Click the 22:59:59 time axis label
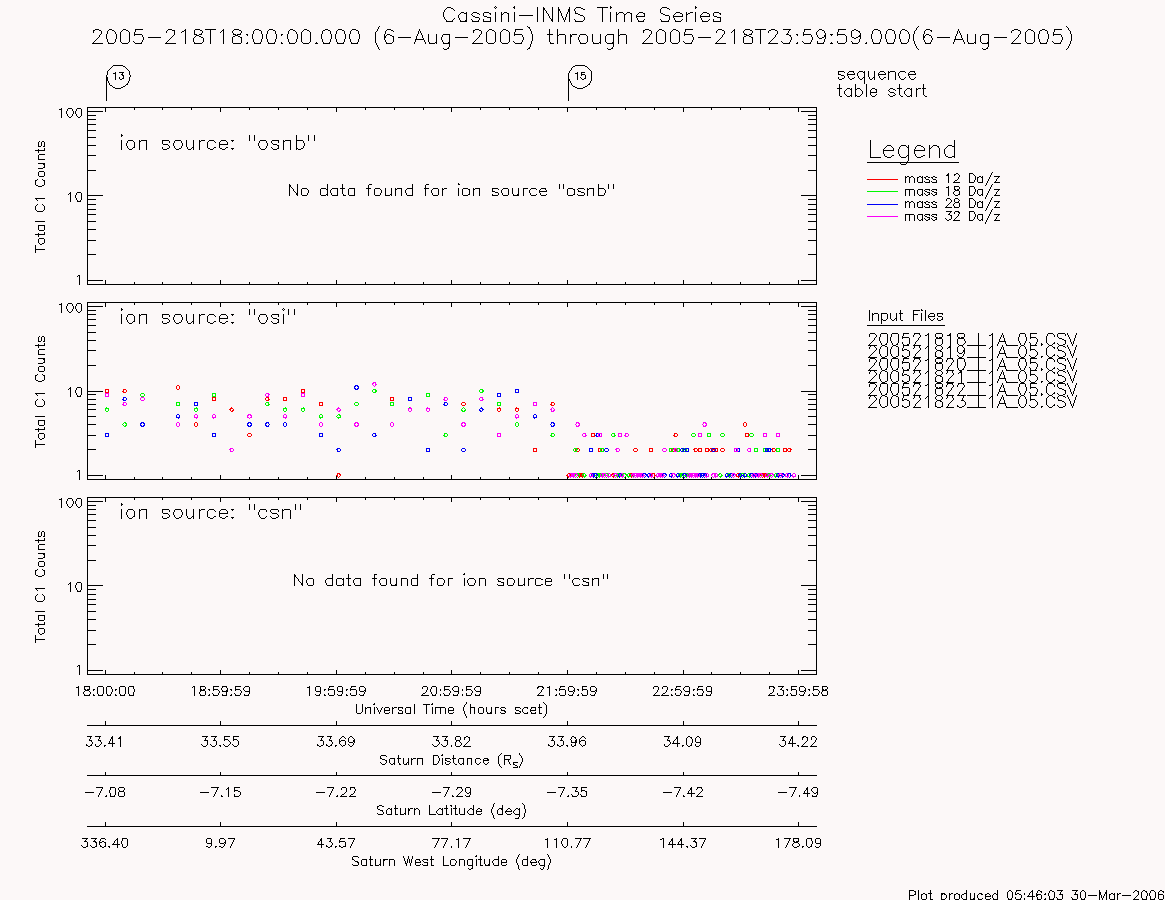The height and width of the screenshot is (900, 1165). [x=682, y=691]
